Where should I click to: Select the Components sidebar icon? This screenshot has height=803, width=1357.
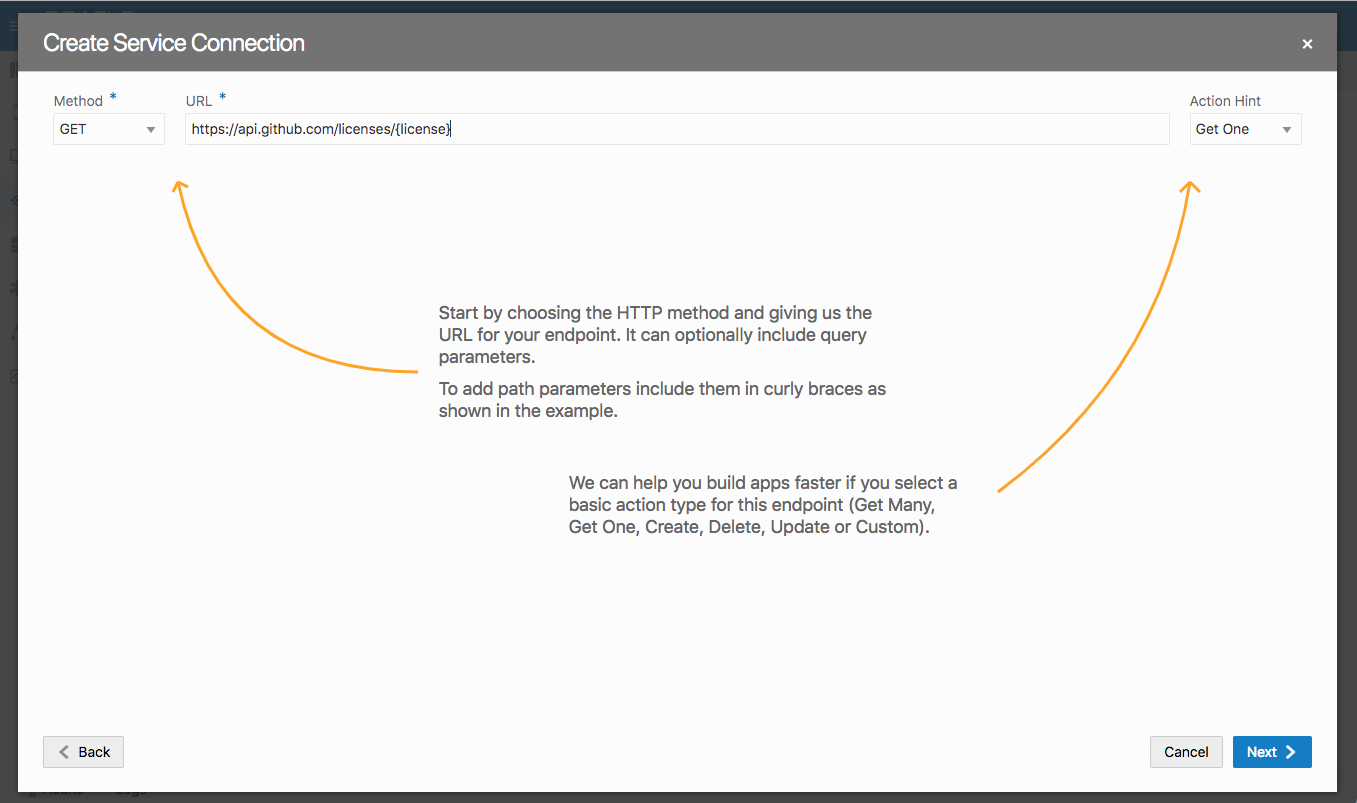click(x=14, y=287)
